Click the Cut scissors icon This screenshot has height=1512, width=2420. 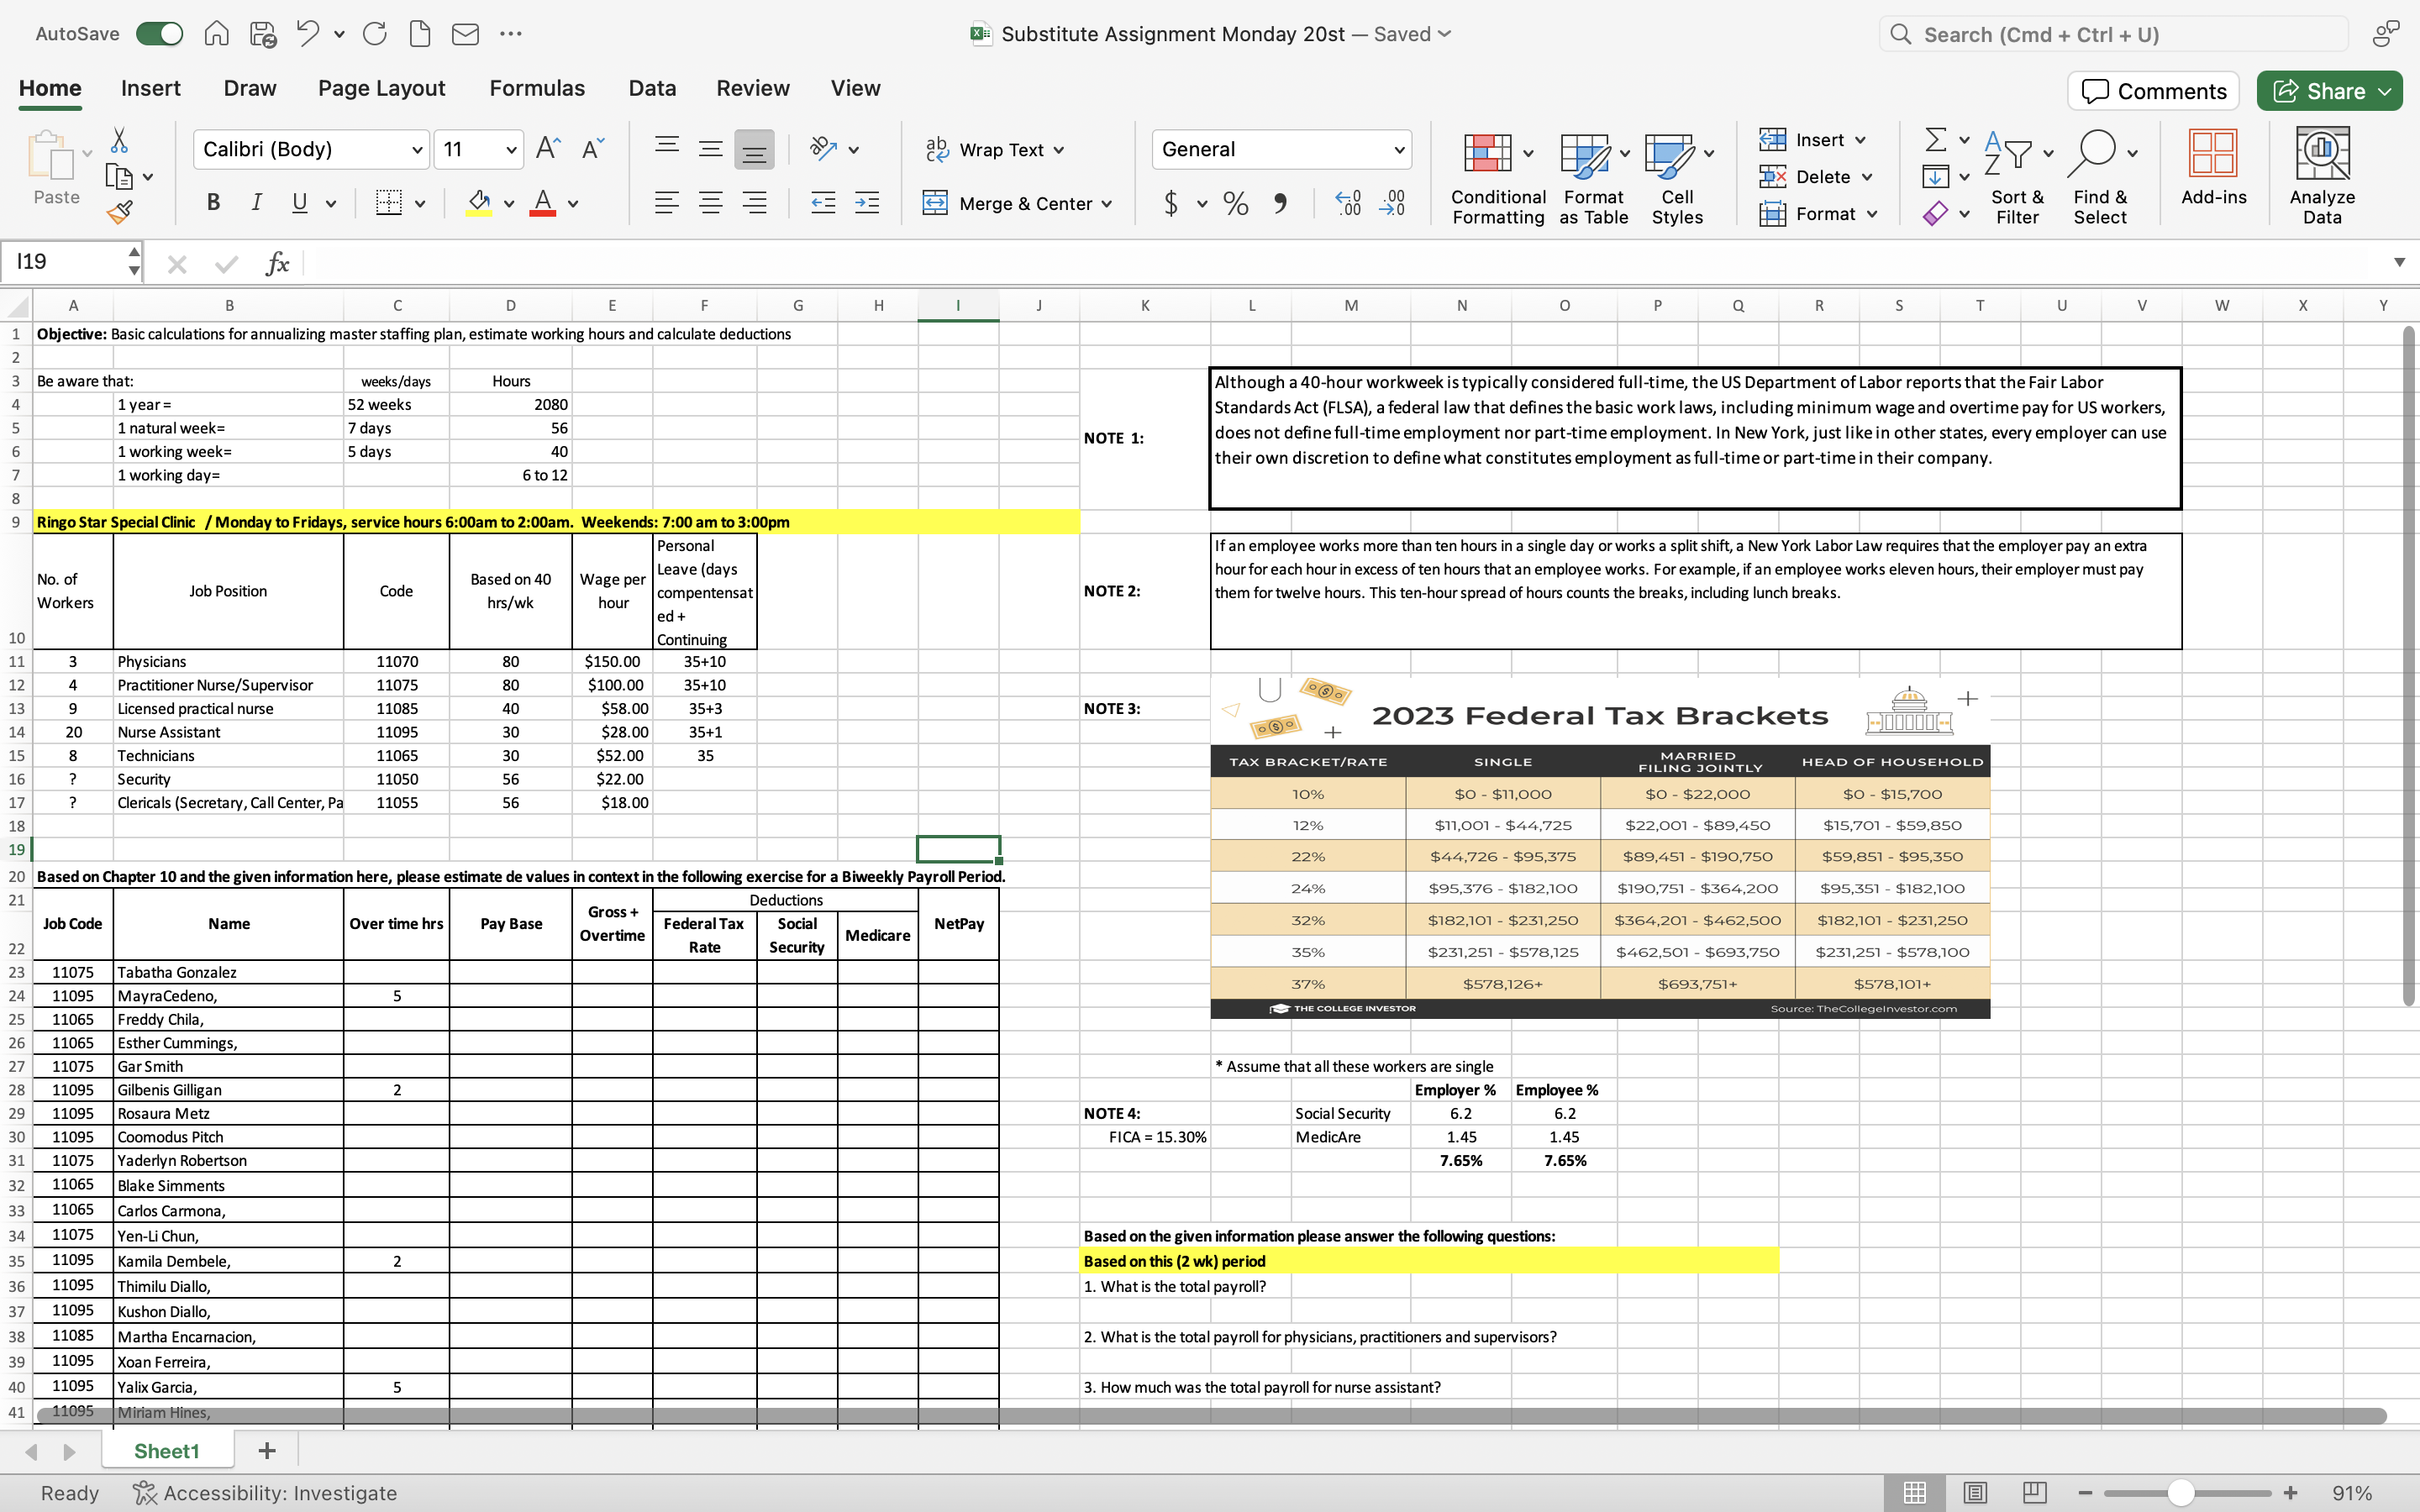point(119,140)
